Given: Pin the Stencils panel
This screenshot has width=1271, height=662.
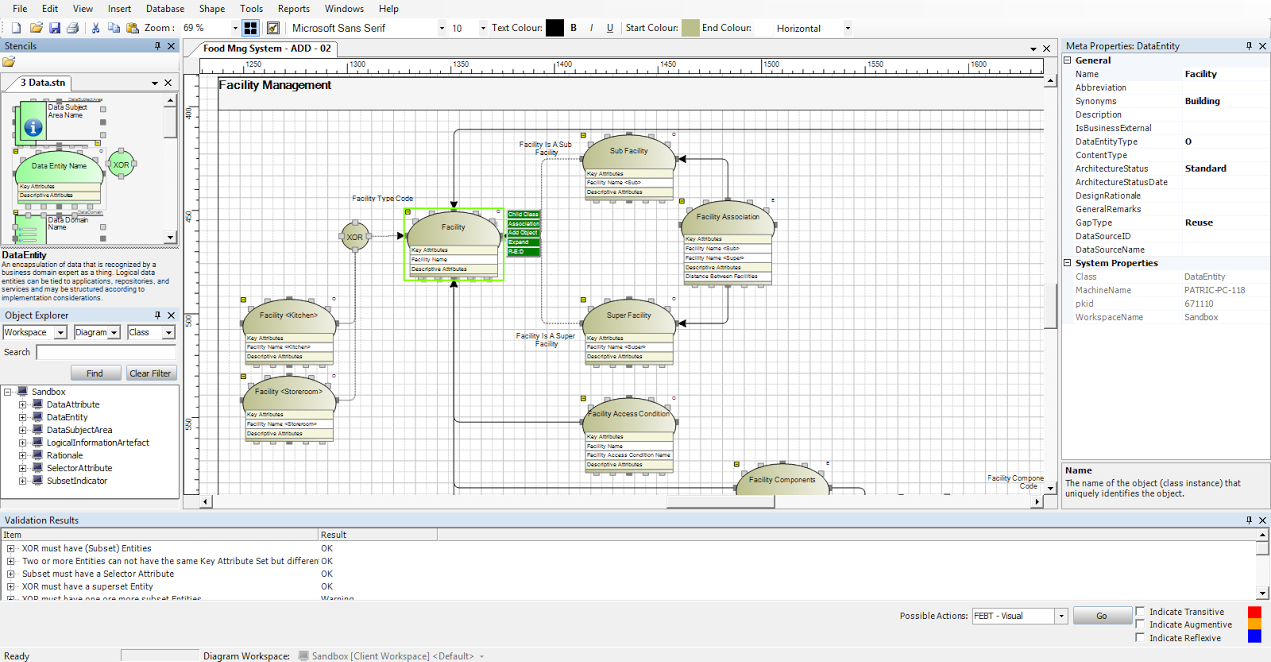Looking at the screenshot, I should [x=158, y=47].
